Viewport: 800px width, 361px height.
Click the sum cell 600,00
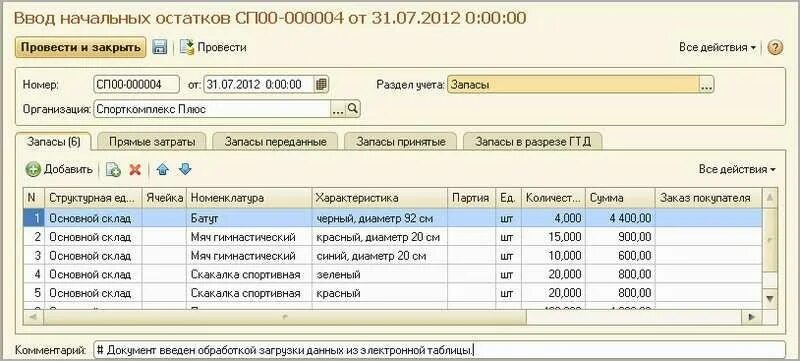[x=620, y=256]
